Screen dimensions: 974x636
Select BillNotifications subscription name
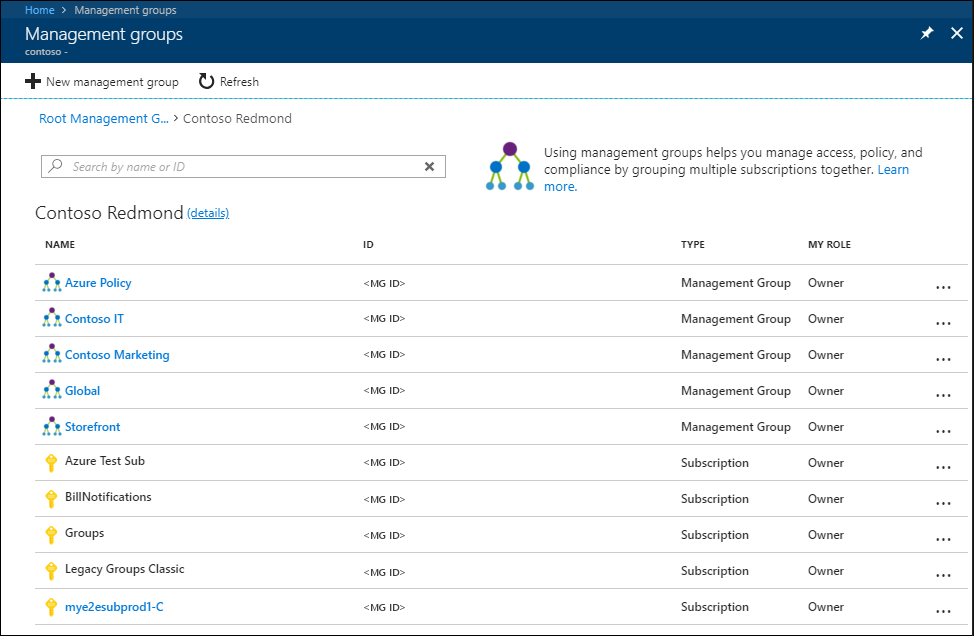pos(108,497)
